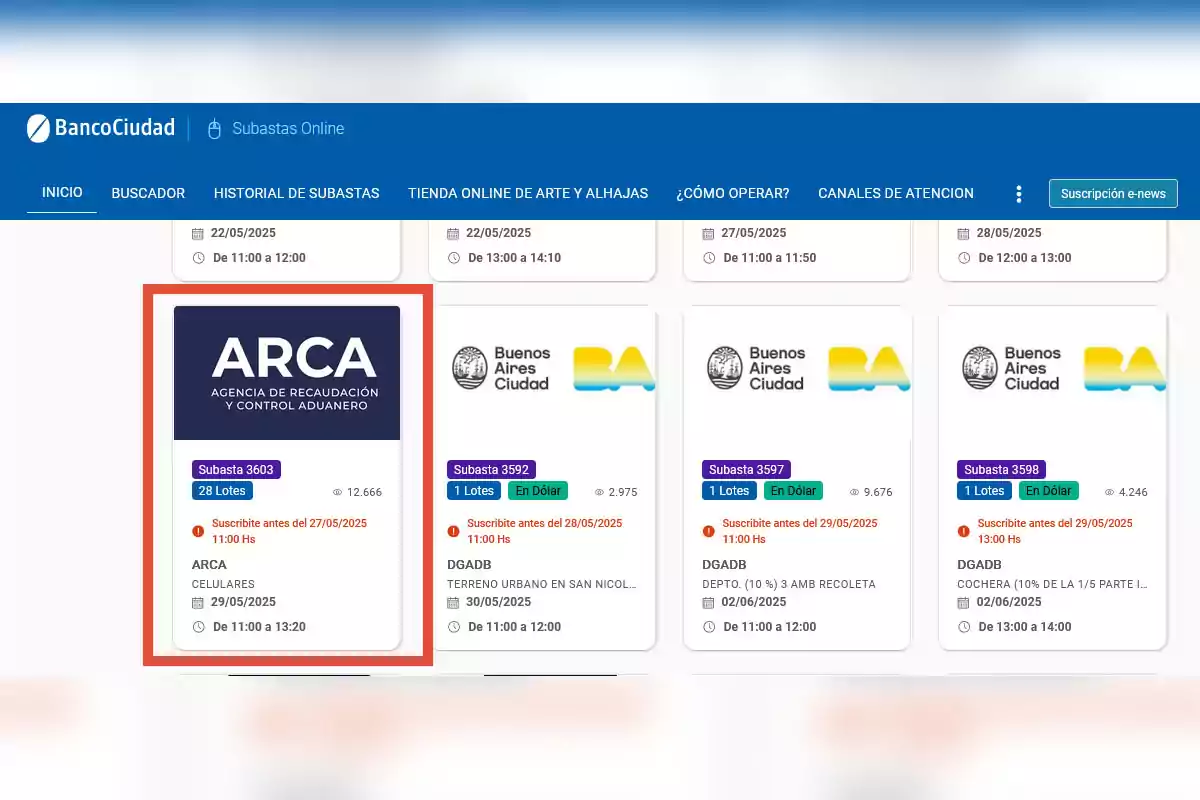
Task: Open Buenos Aires Ciudad image of Subasta 3597
Action: click(797, 373)
